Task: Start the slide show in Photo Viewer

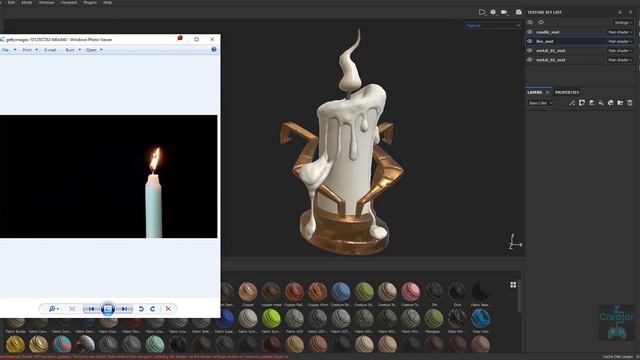Action: (108, 309)
